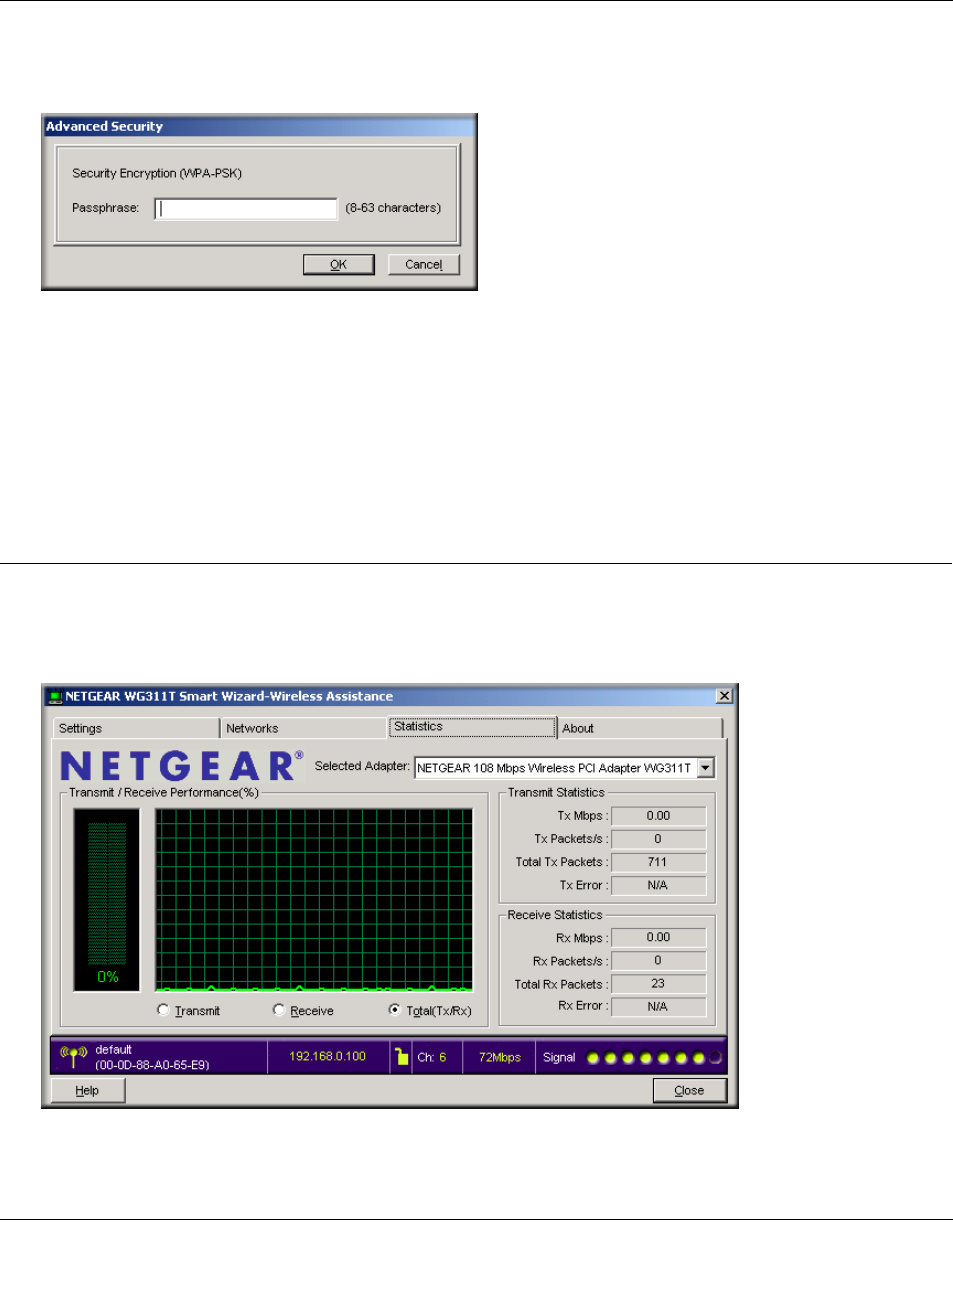This screenshot has width=953, height=1289.
Task: Click the Total Tx Packets value 711
Action: pos(658,862)
